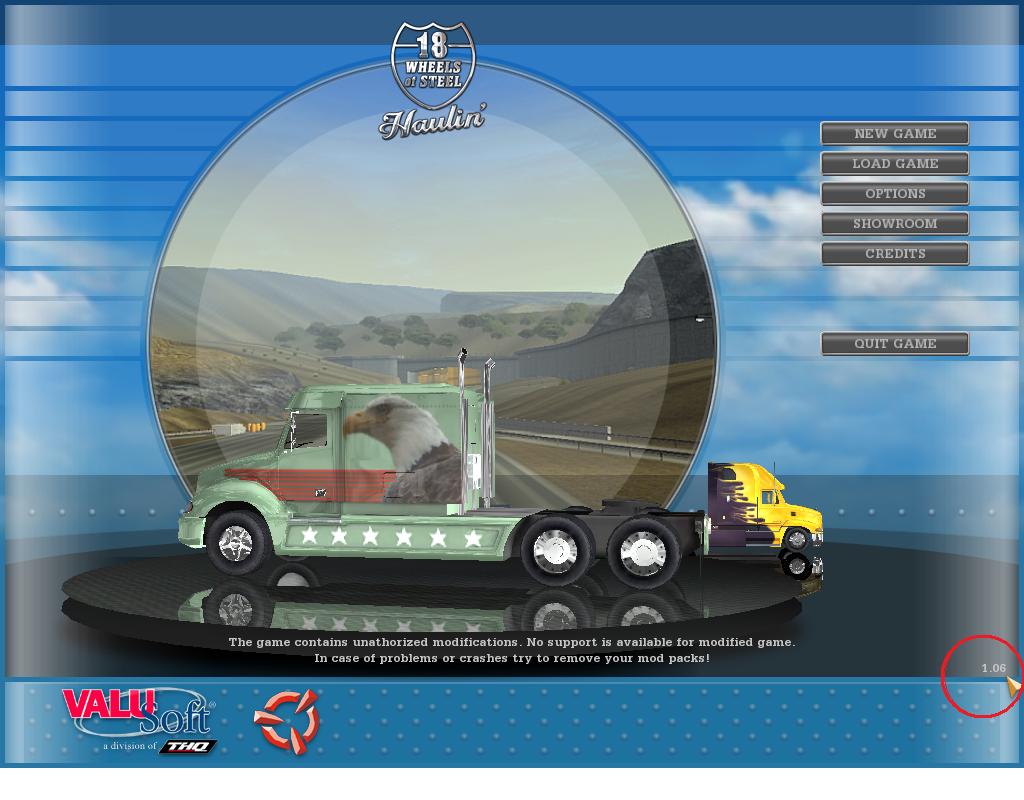Click the bald eagle artwork on cab
Screen dimensions: 1024x800
pyautogui.click(x=402, y=449)
